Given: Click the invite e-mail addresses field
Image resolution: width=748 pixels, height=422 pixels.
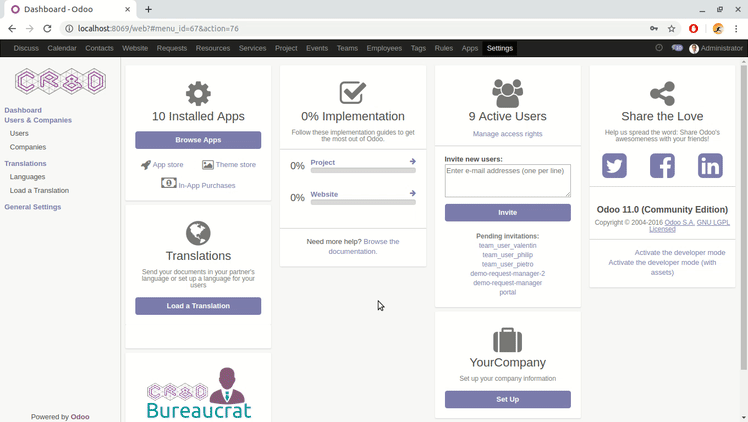Looking at the screenshot, I should pyautogui.click(x=508, y=181).
